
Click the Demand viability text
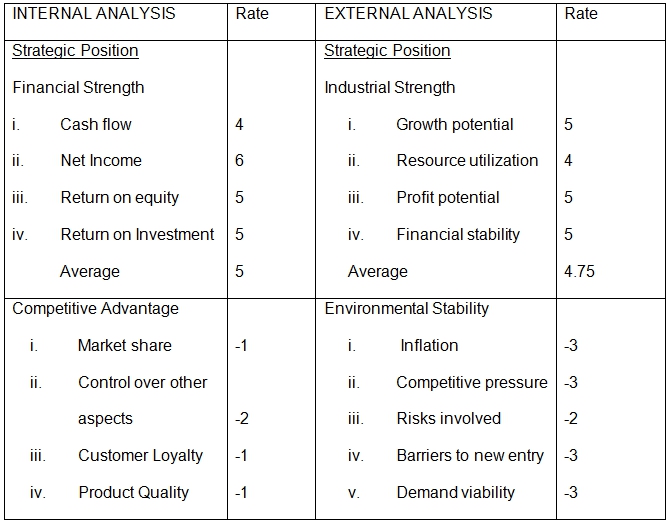(455, 493)
